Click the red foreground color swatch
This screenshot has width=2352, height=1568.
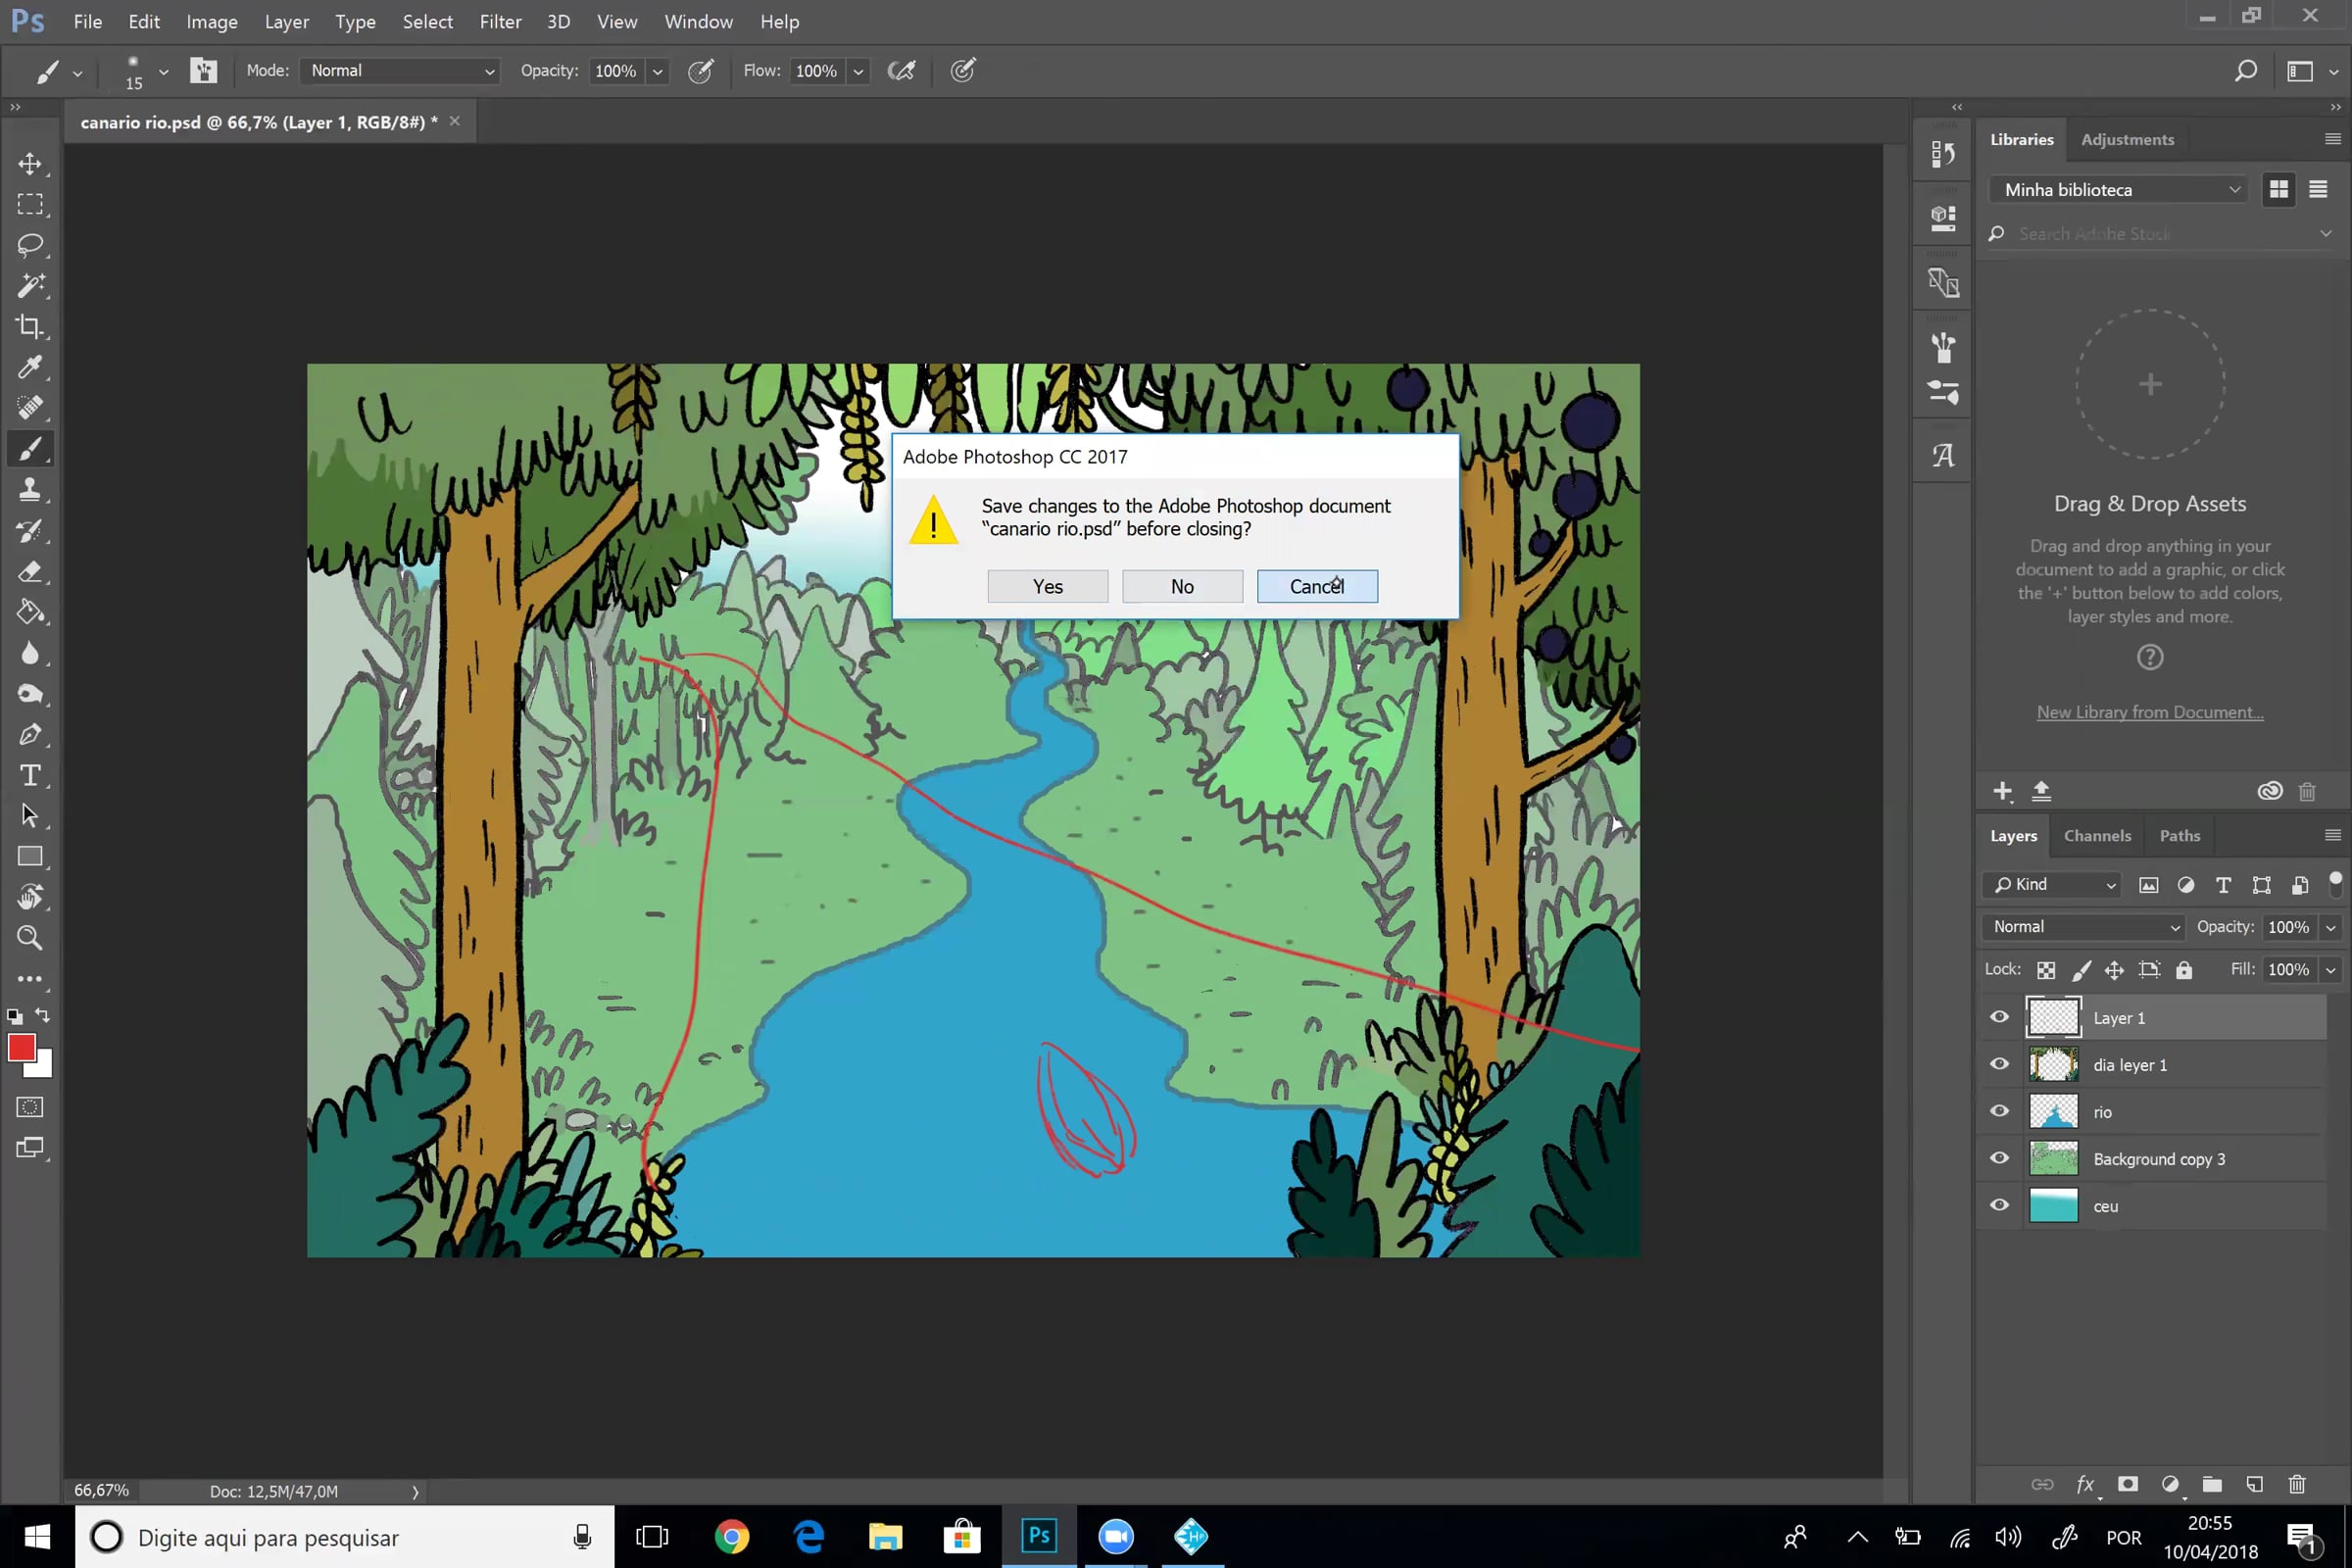tap(21, 1047)
